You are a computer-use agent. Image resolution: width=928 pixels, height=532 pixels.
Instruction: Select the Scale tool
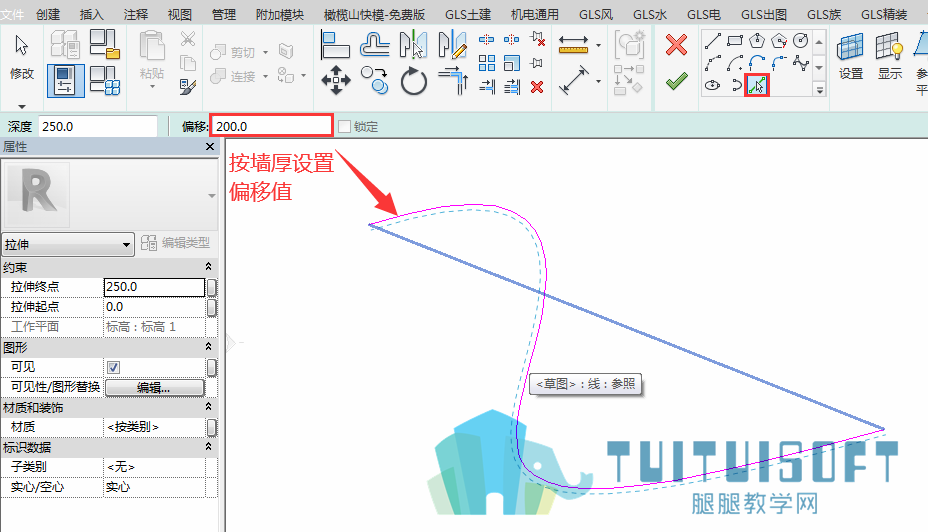coord(511,63)
